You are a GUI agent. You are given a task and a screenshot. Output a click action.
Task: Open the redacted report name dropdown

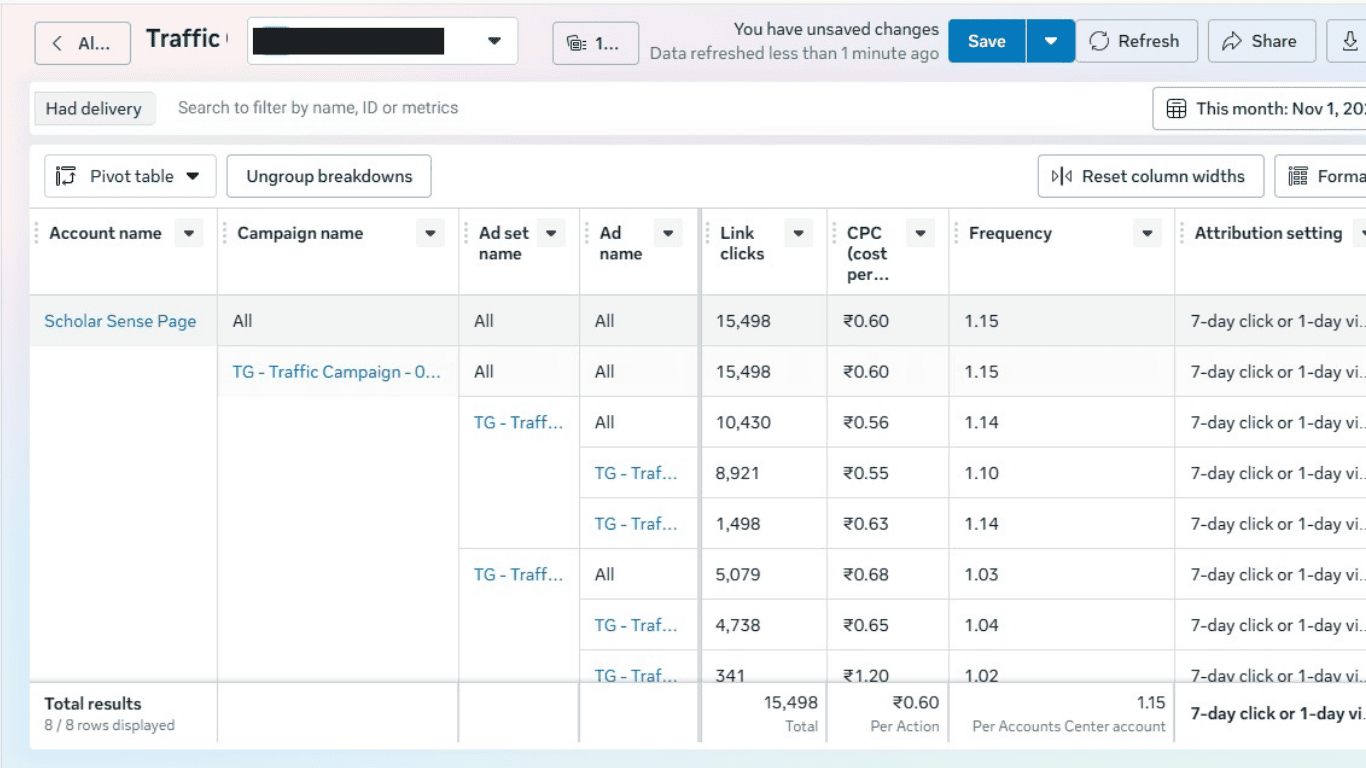point(383,41)
